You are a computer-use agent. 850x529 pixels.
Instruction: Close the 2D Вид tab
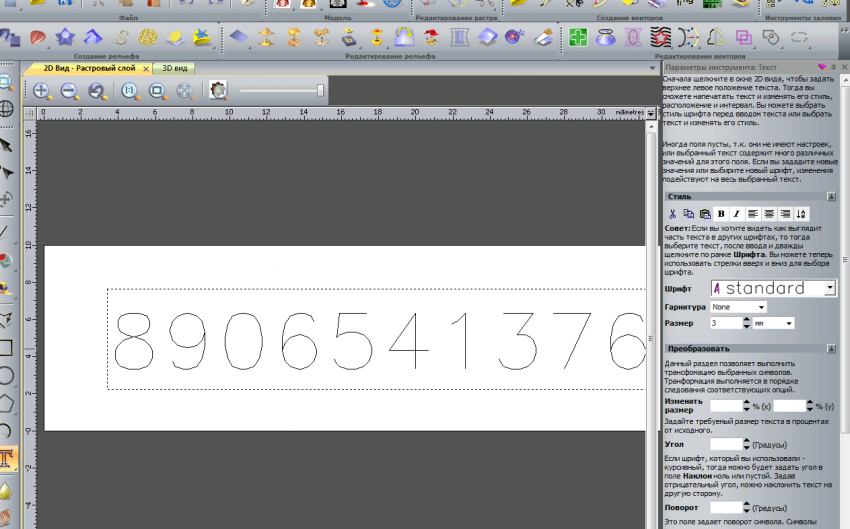[146, 69]
